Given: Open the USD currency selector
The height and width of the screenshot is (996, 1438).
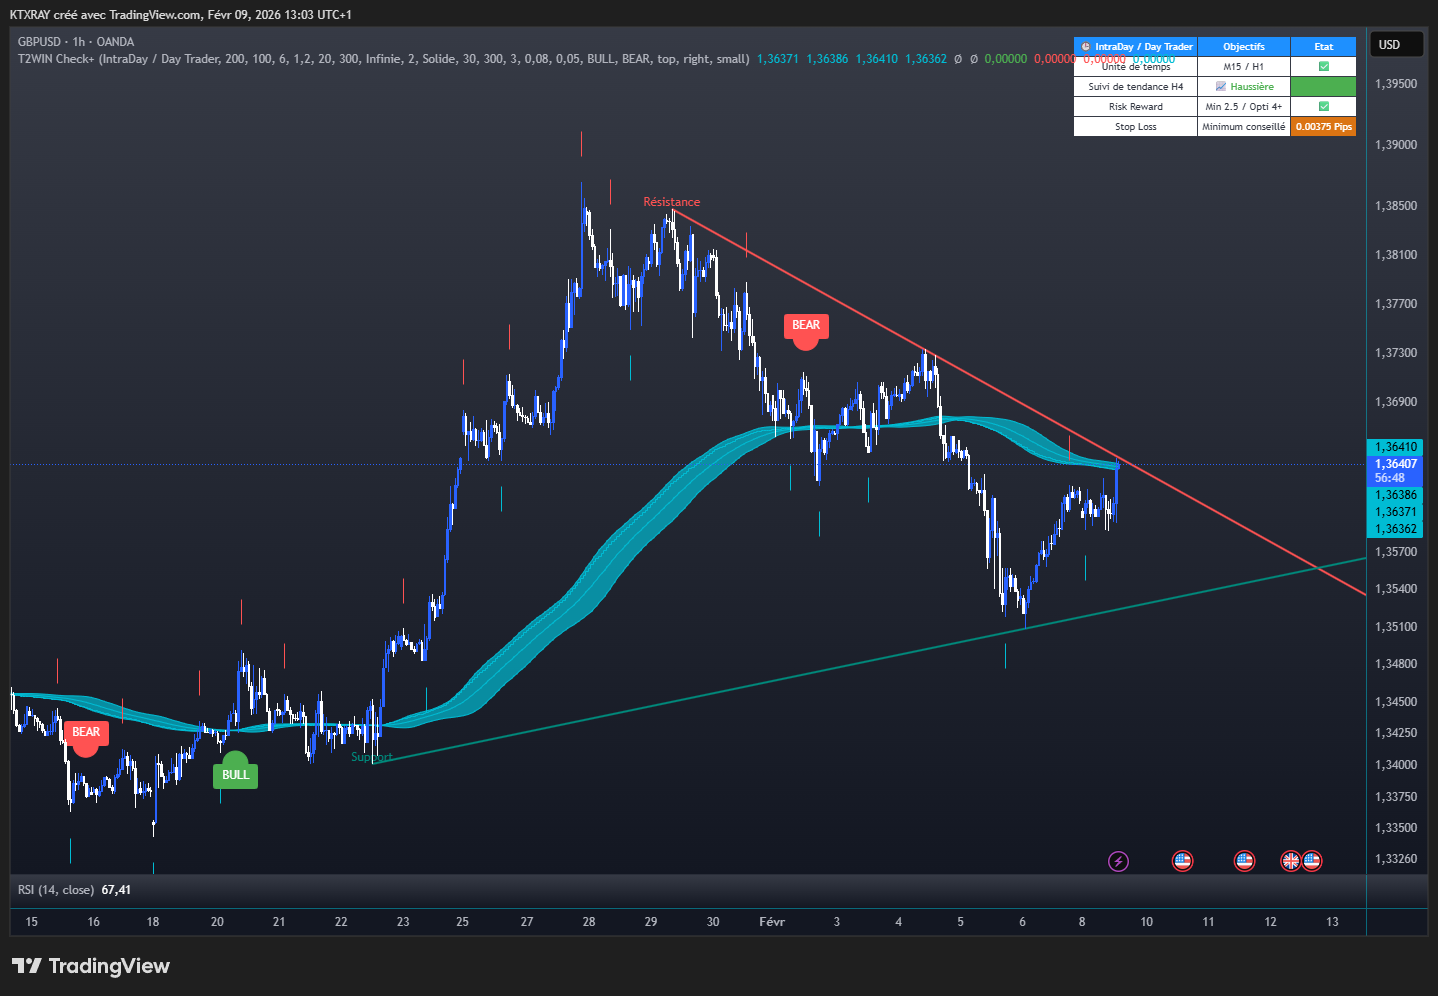Looking at the screenshot, I should click(x=1395, y=43).
